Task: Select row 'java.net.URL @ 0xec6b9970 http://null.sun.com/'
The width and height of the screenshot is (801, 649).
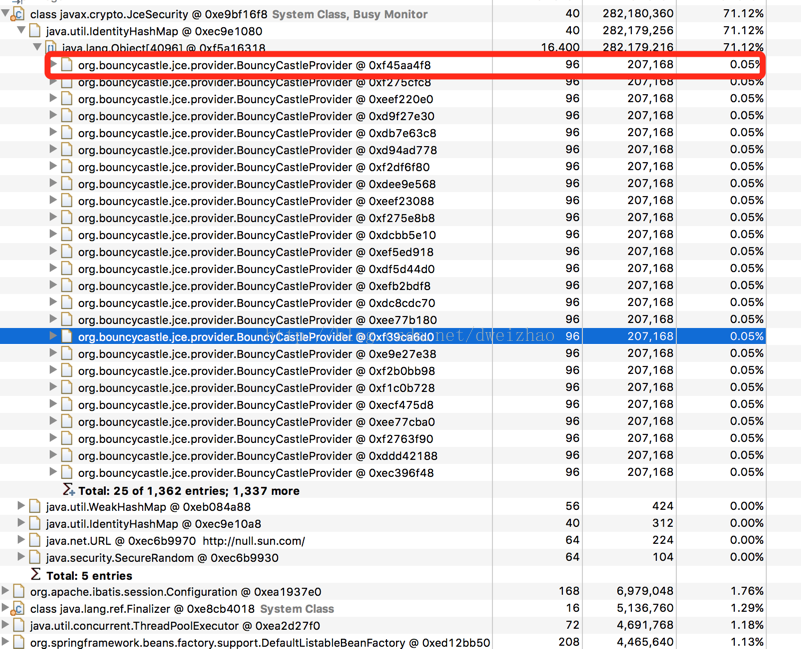Action: [383, 541]
